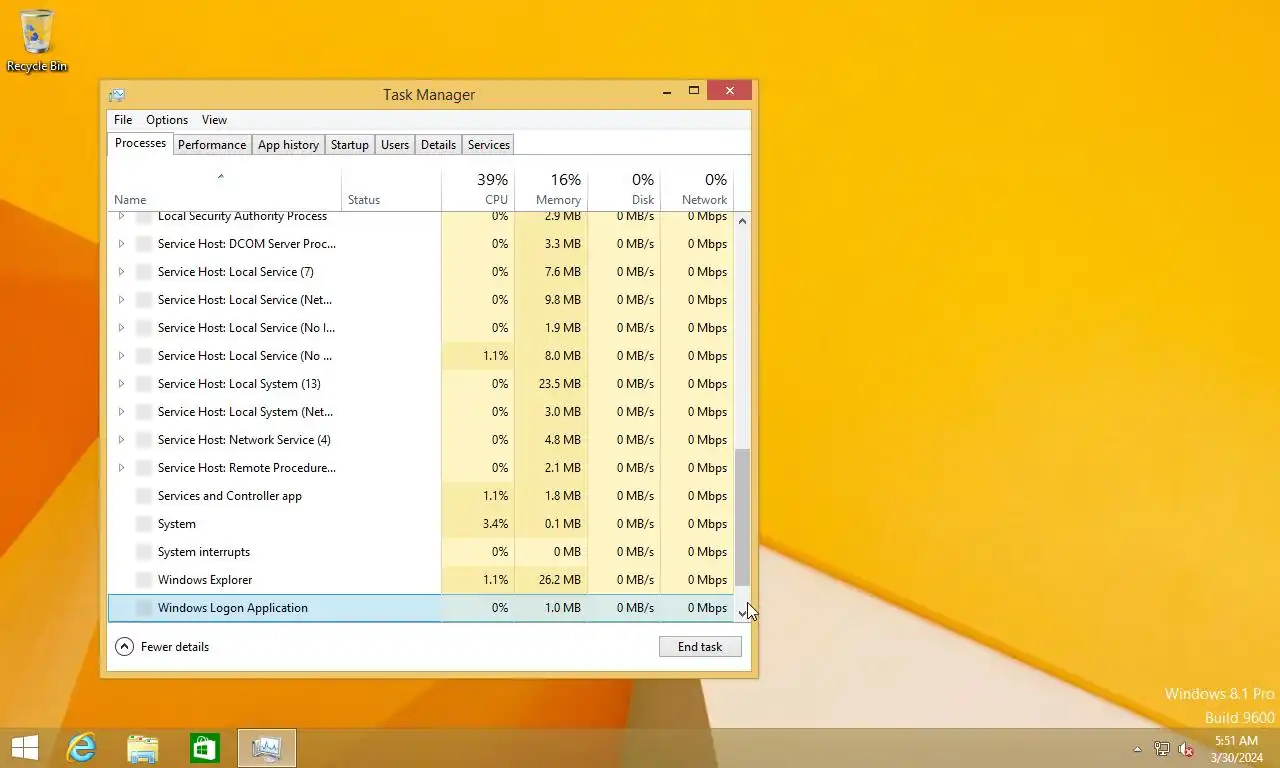Image resolution: width=1280 pixels, height=768 pixels.
Task: Expand Service Host: Local System (13)
Action: click(x=121, y=384)
